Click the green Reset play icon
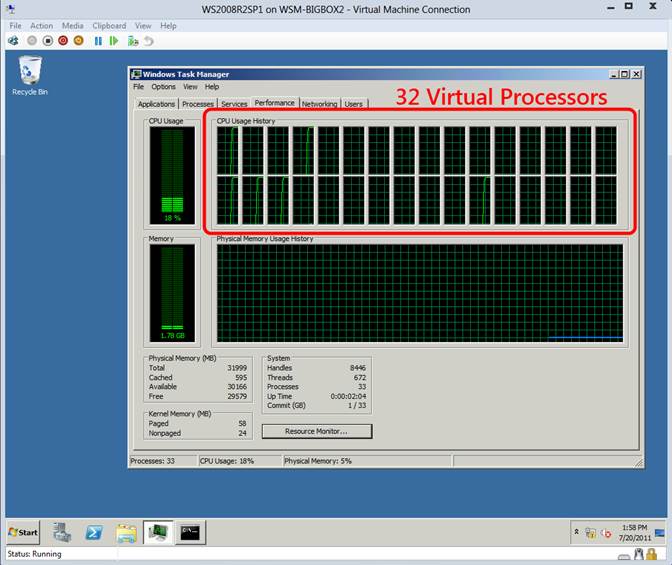Screen dimensions: 672x565 click(x=114, y=41)
